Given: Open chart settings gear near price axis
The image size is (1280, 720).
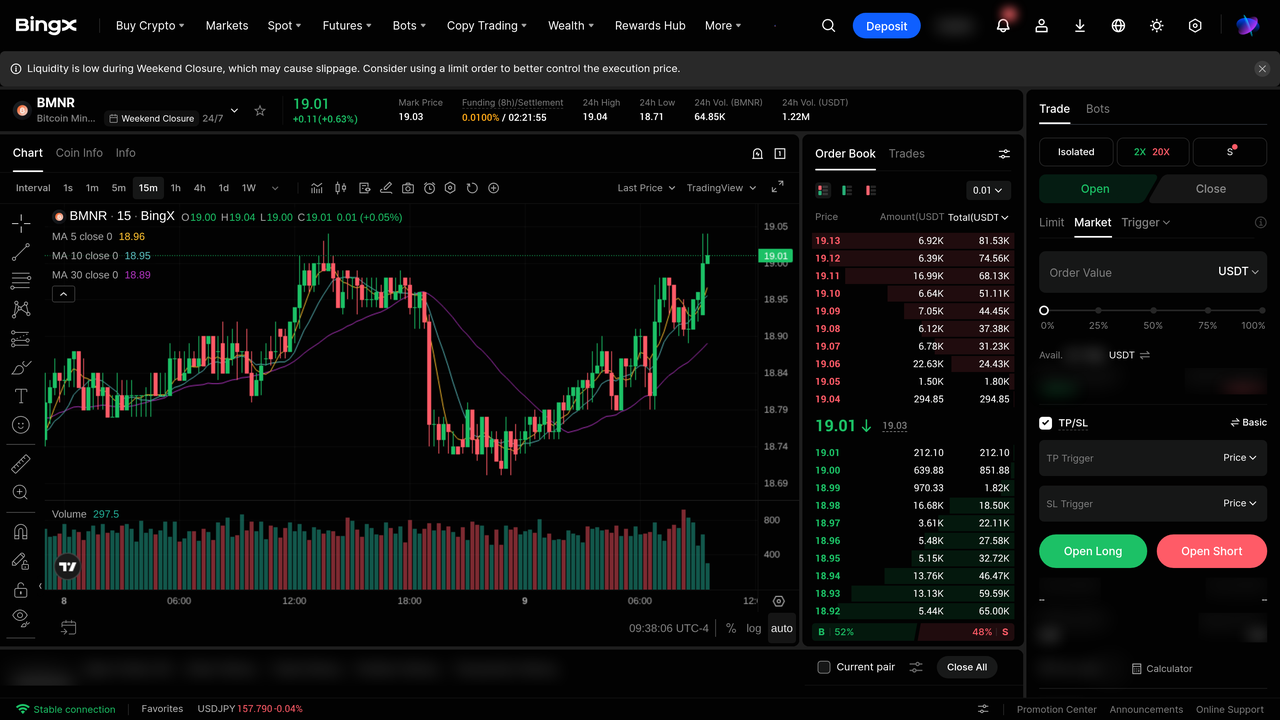Looking at the screenshot, I should click(x=779, y=601).
